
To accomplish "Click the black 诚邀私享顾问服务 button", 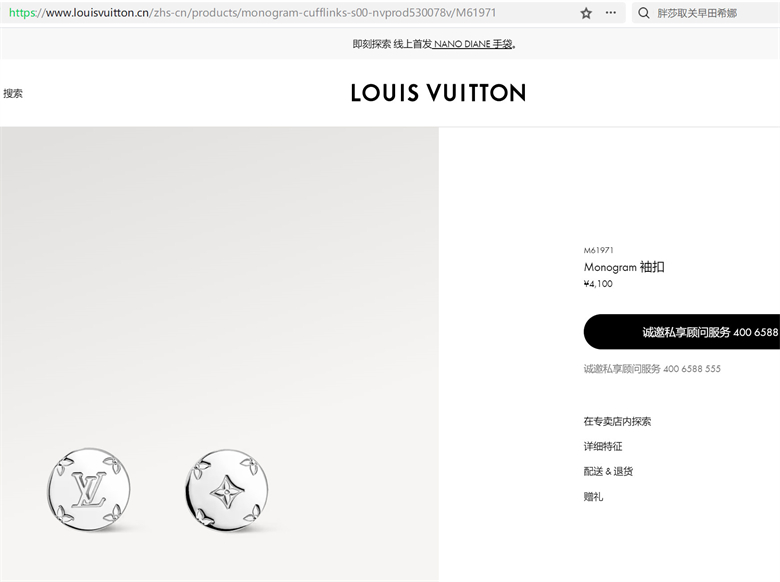I will 682,331.
